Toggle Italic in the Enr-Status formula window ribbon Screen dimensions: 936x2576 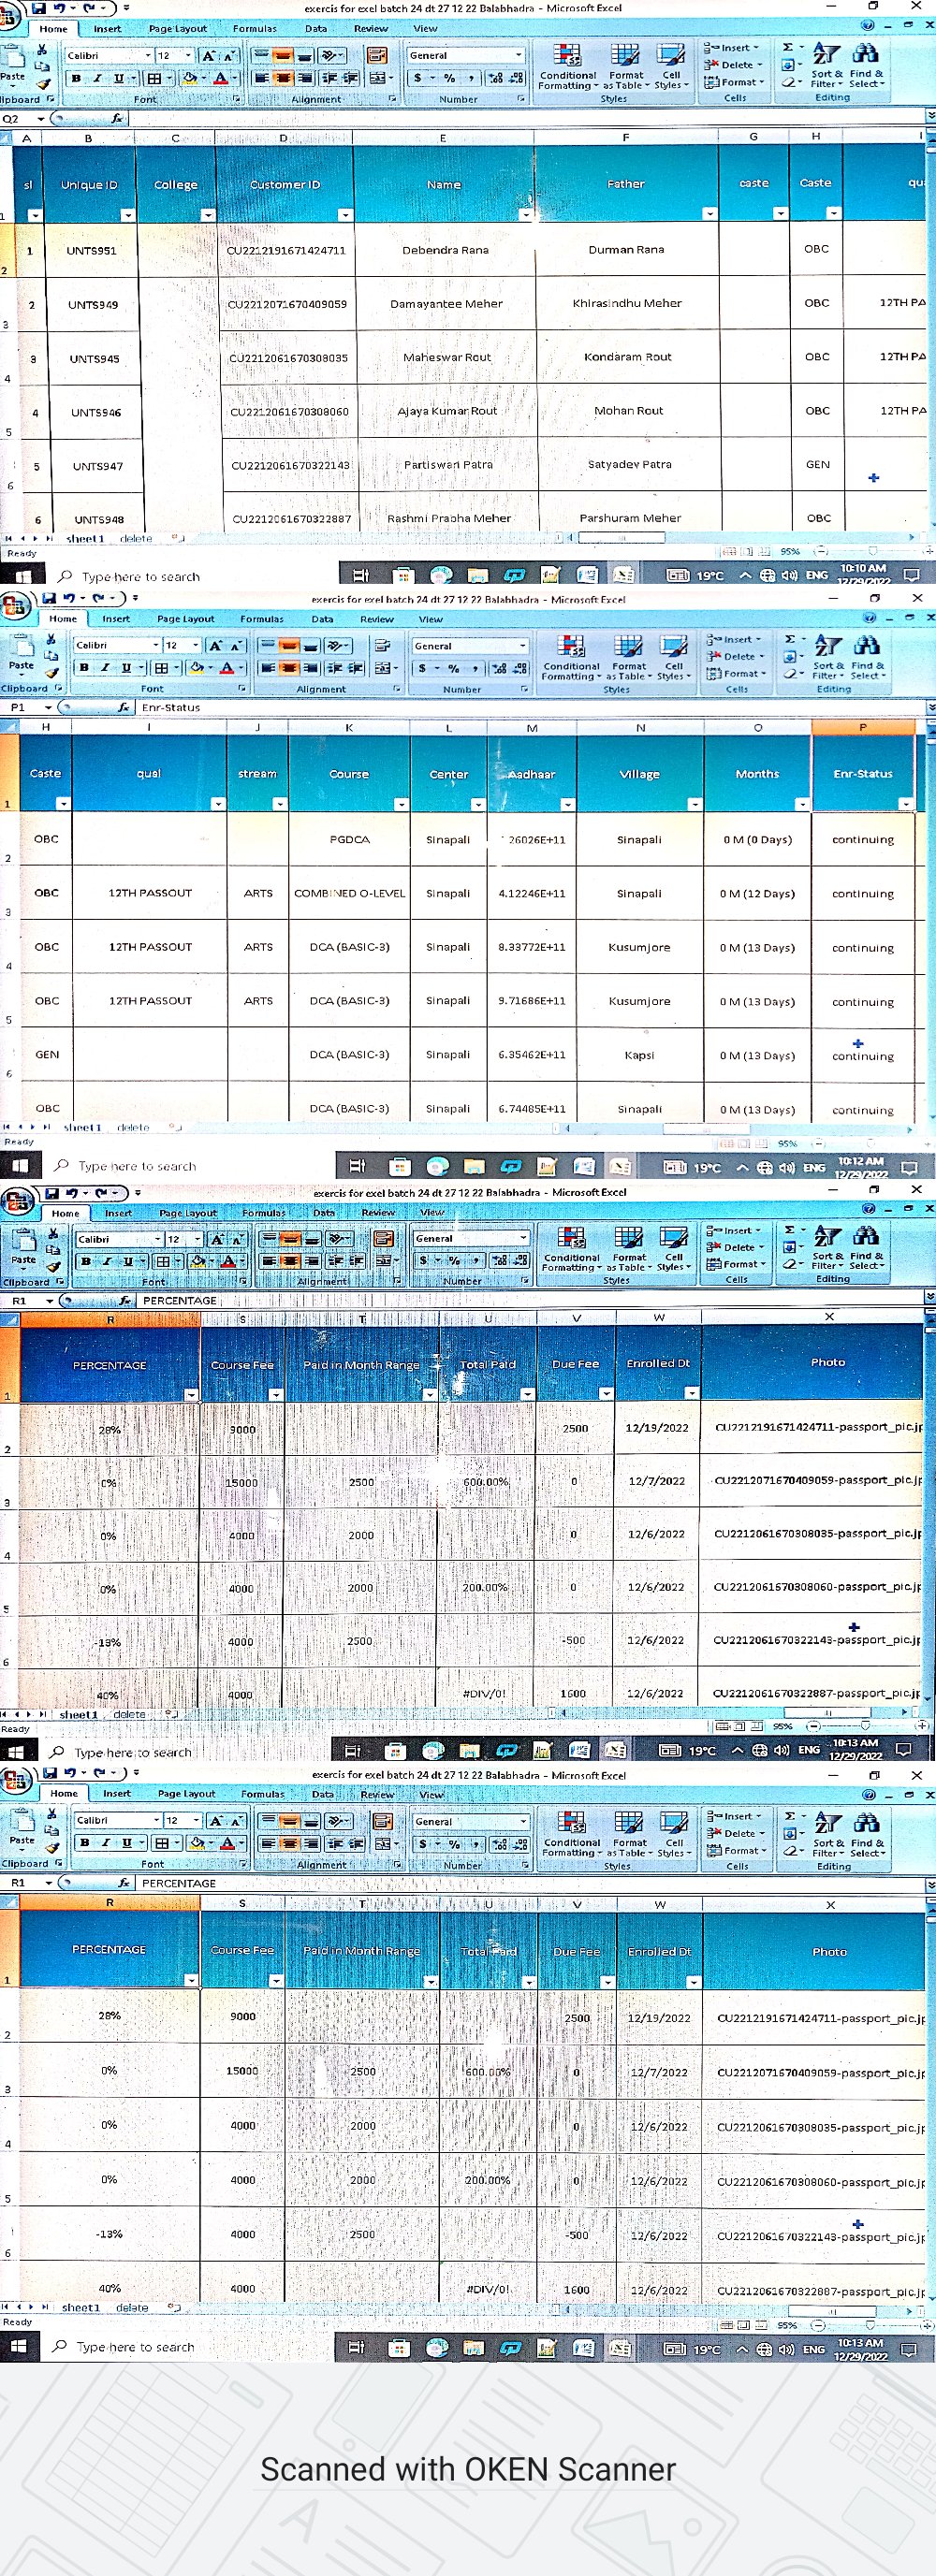[x=105, y=668]
